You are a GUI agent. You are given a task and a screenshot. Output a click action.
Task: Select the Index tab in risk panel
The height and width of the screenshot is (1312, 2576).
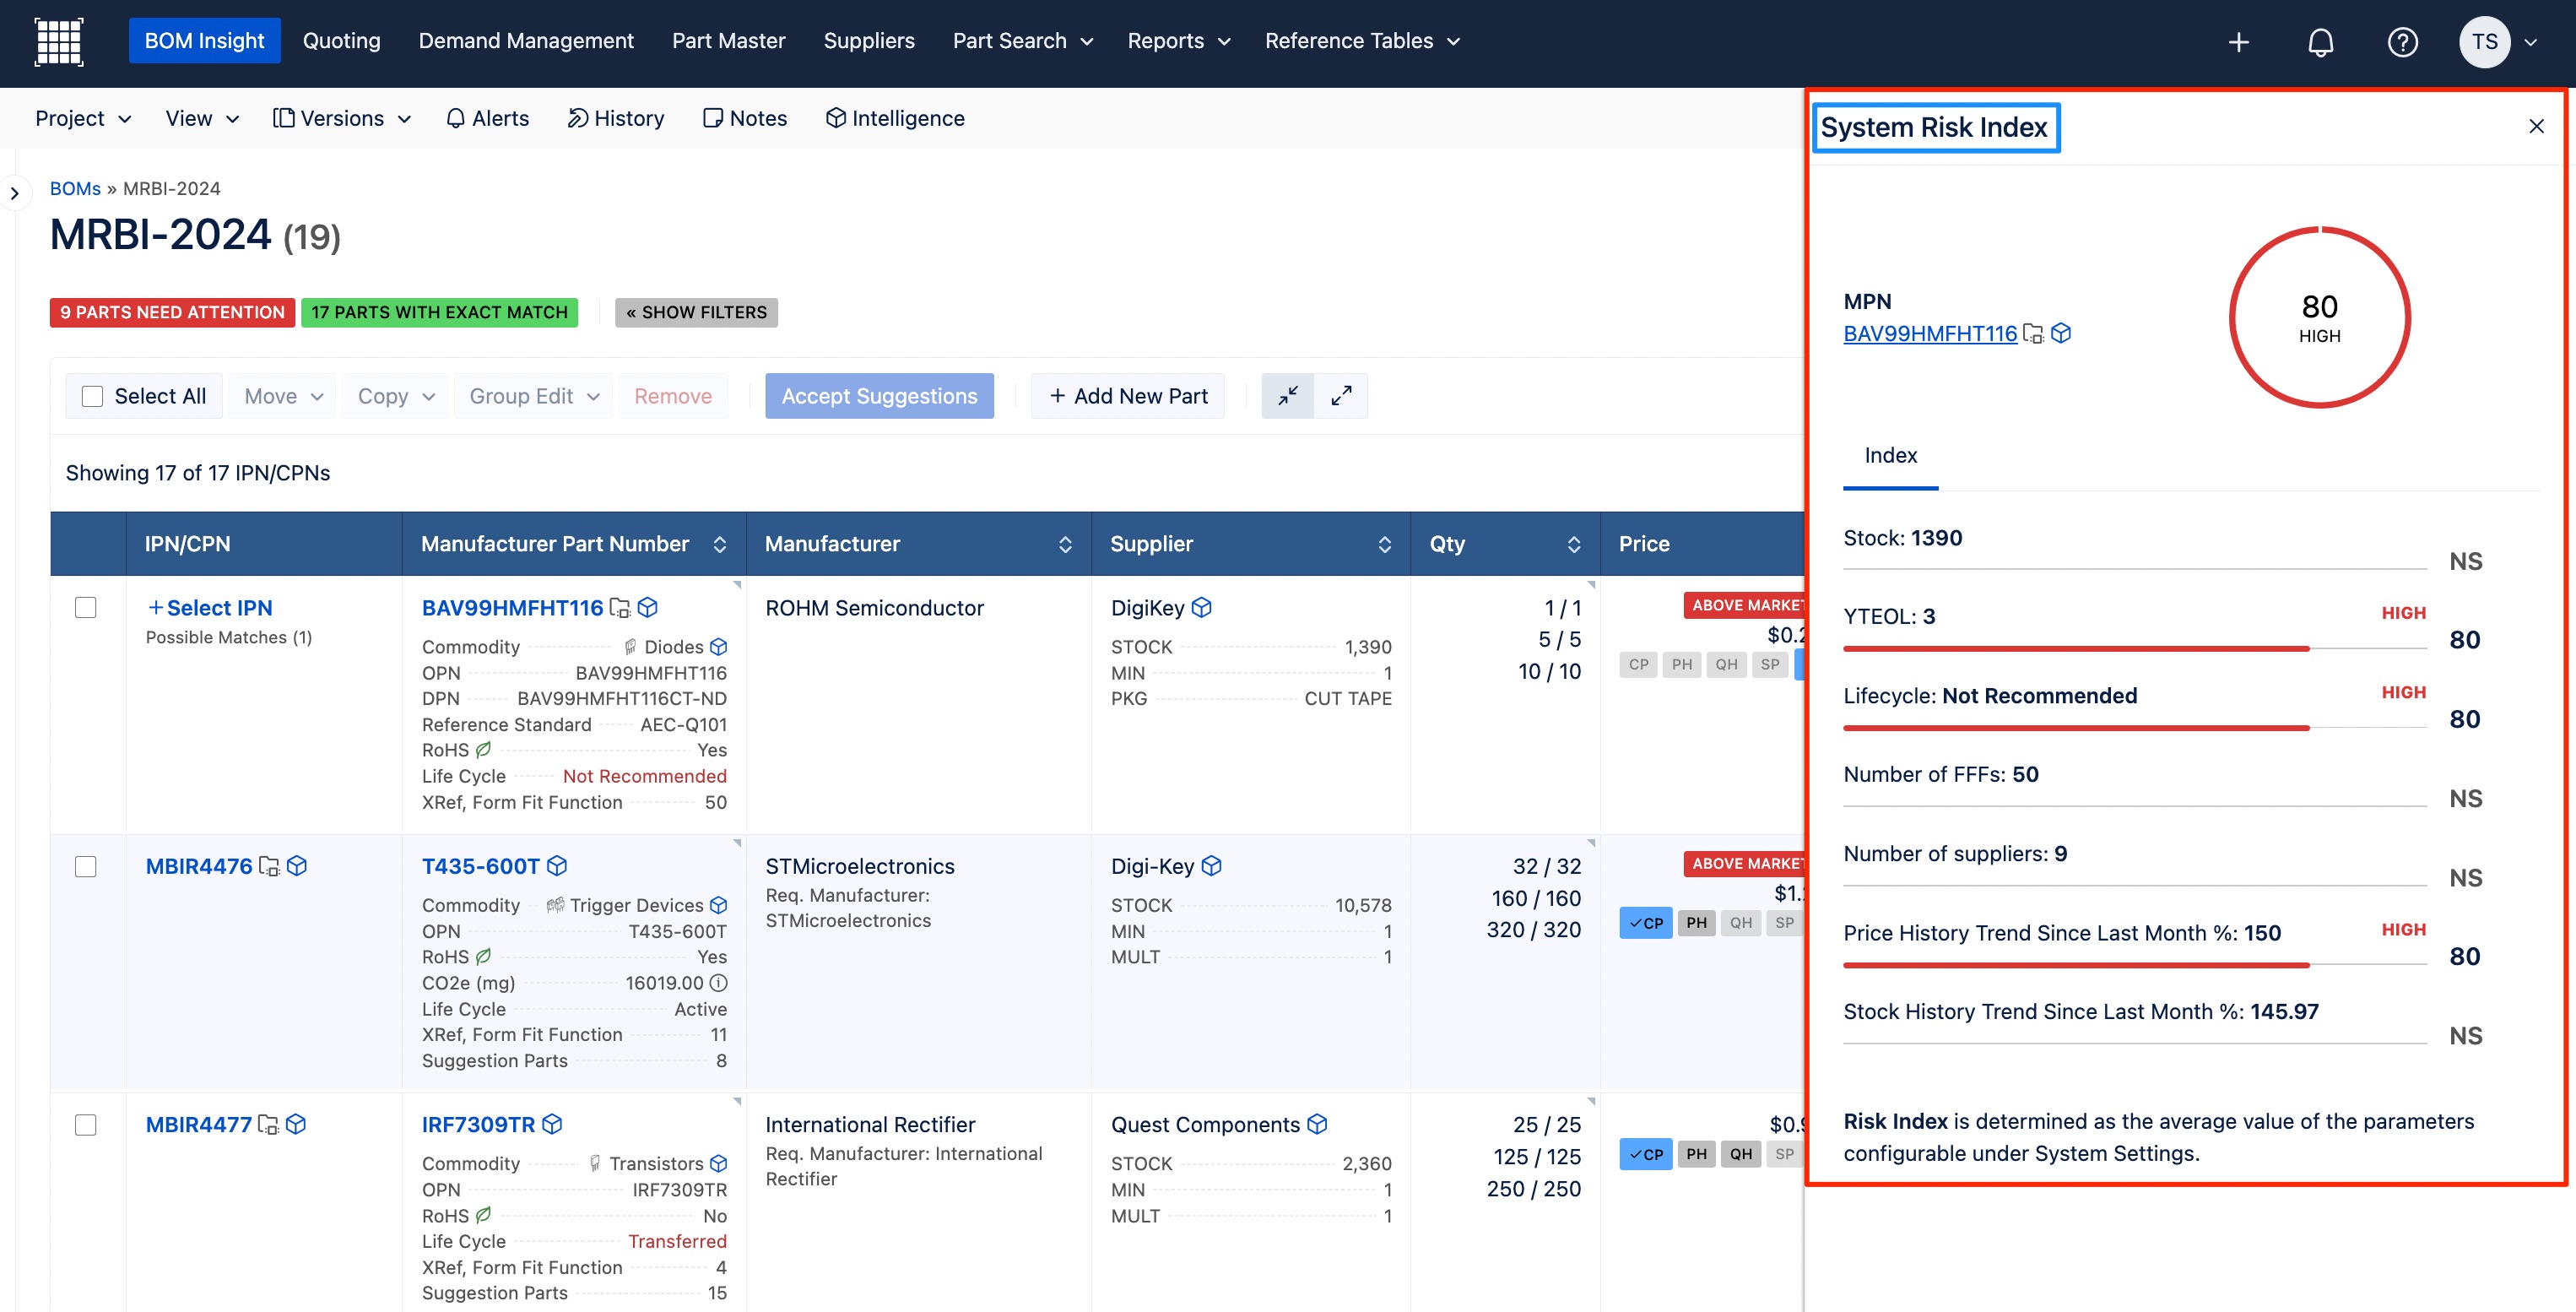tap(1890, 456)
